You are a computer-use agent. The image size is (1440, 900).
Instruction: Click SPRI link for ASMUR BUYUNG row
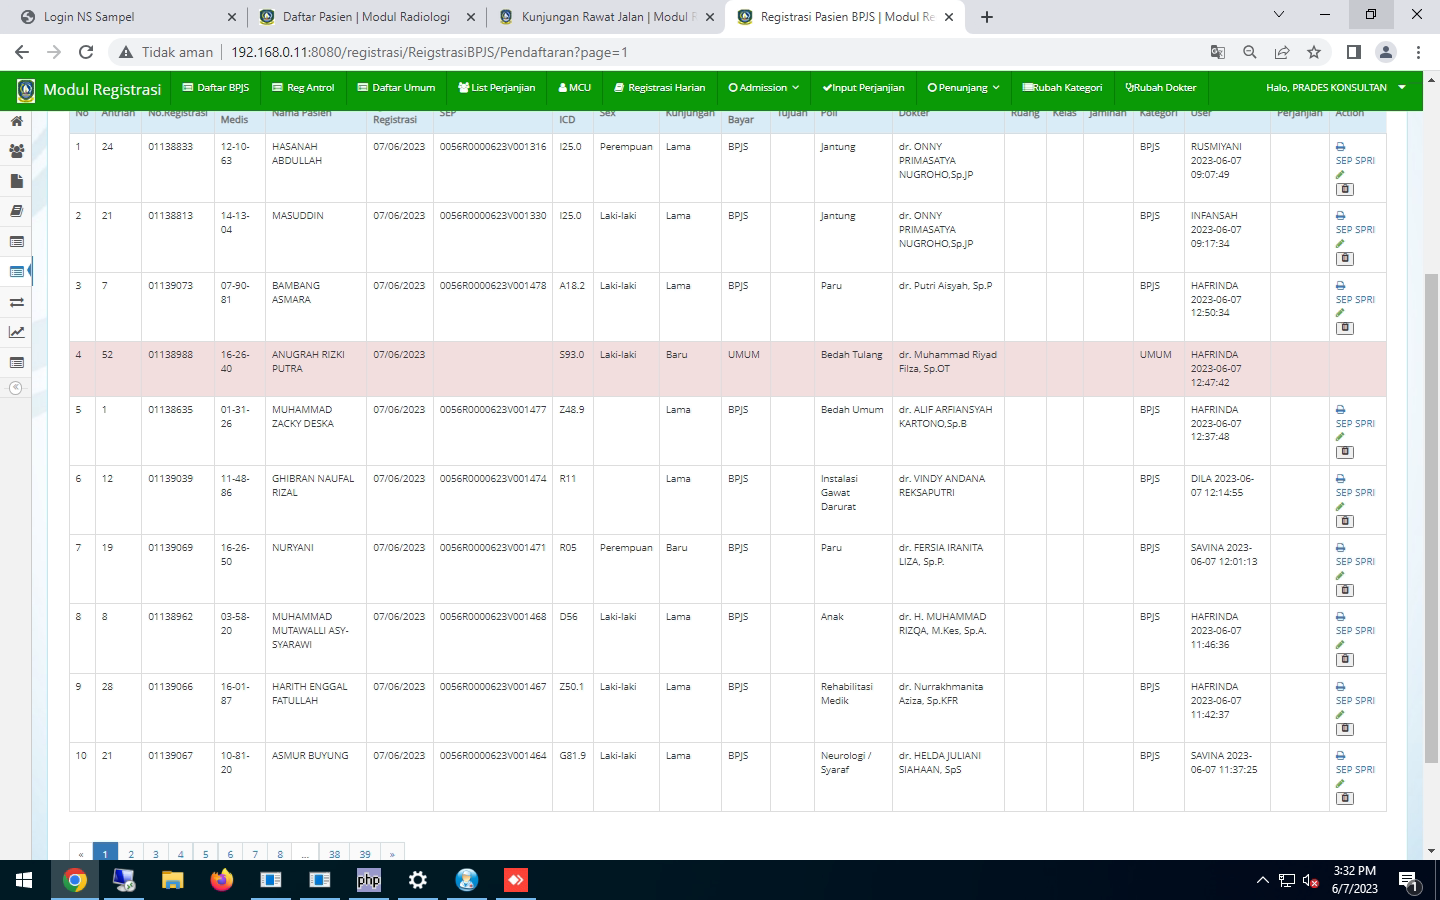pyautogui.click(x=1365, y=770)
